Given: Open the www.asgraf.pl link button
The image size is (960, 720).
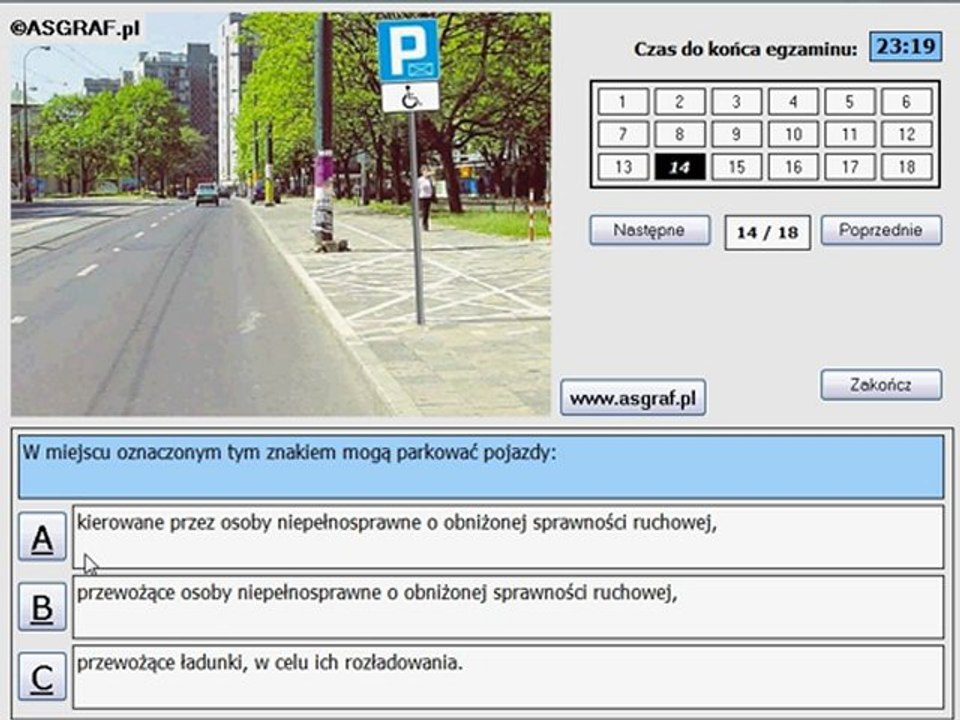Looking at the screenshot, I should pyautogui.click(x=633, y=398).
